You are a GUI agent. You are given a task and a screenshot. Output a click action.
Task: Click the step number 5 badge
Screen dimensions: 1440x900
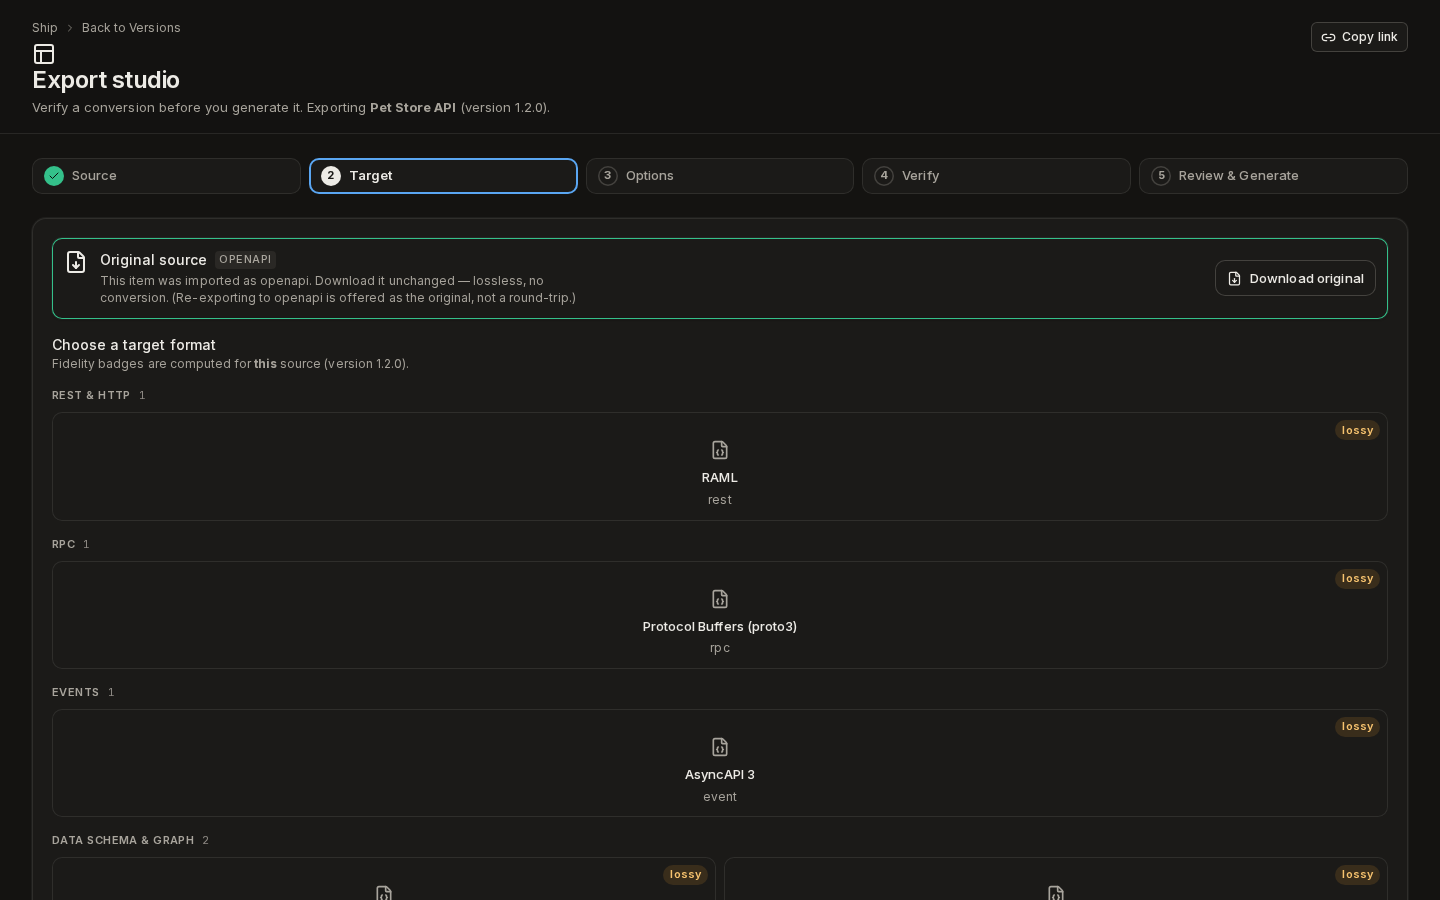[x=1161, y=176]
